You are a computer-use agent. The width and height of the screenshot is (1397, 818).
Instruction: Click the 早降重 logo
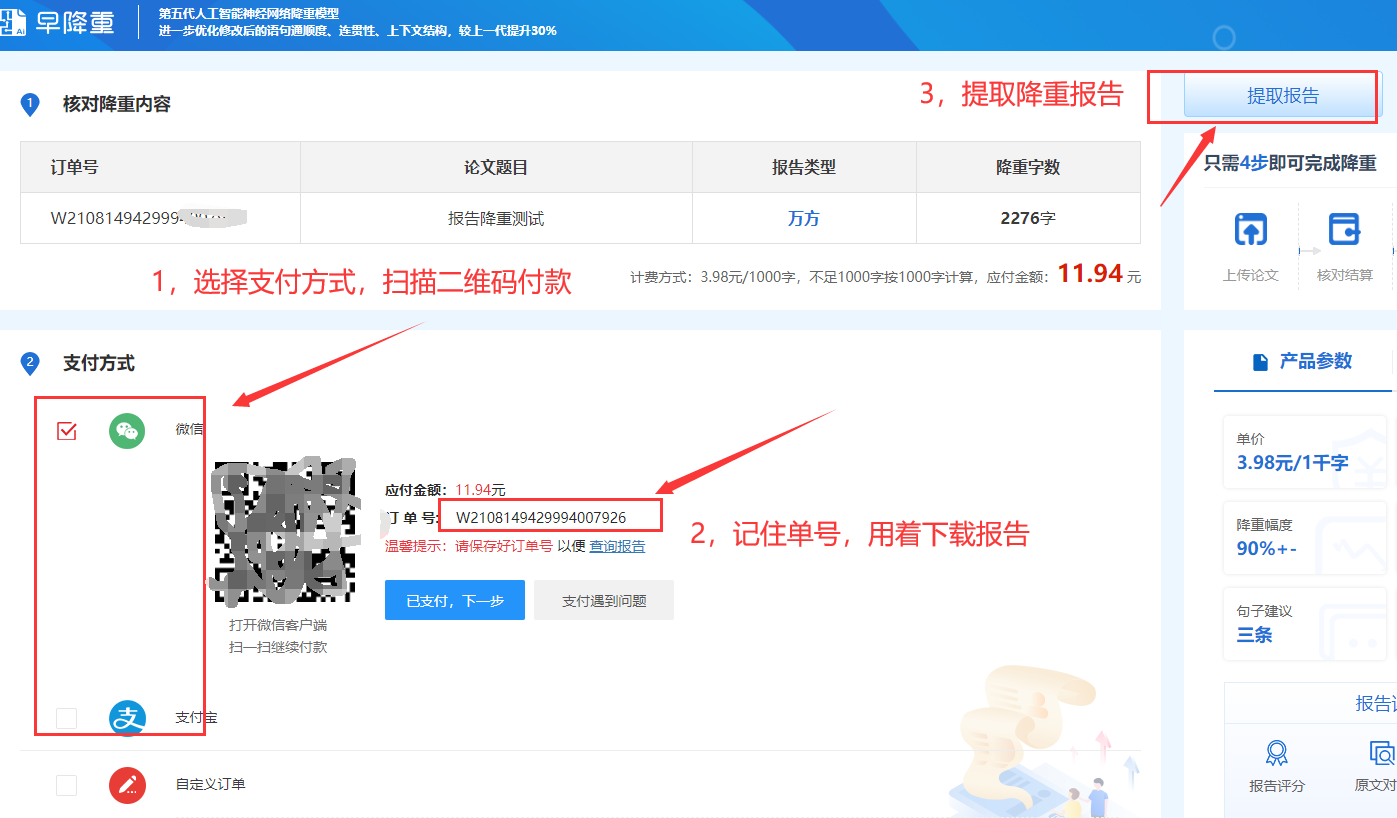coord(58,22)
